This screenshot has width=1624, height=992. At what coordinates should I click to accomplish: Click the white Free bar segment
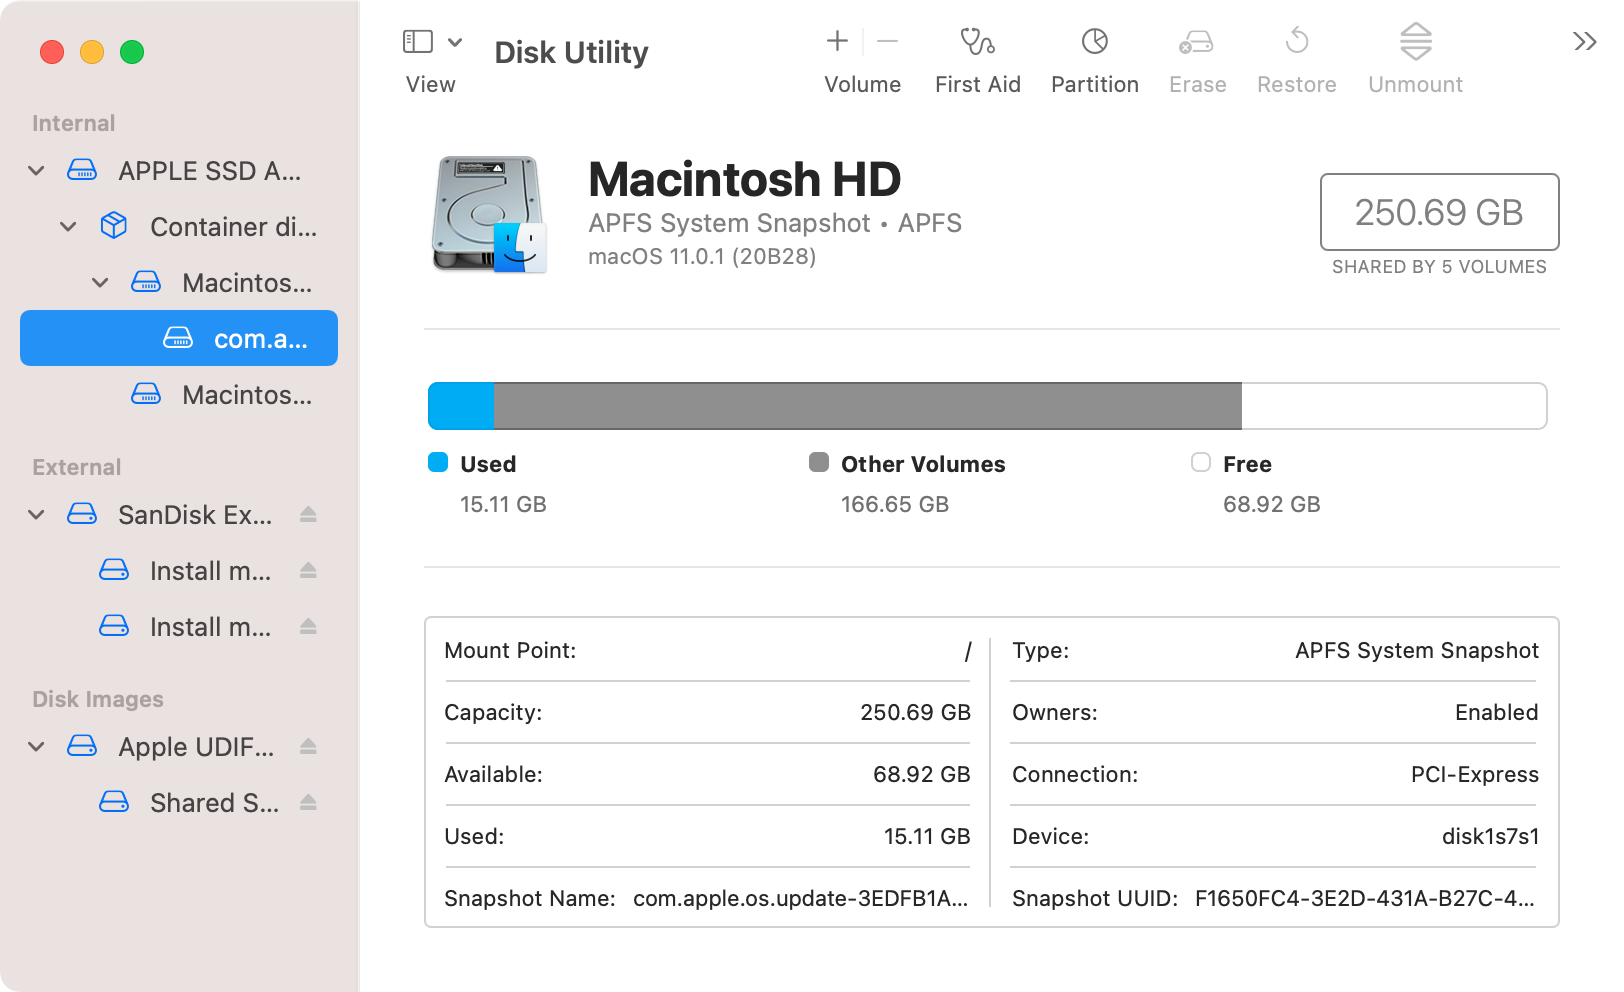coord(1394,406)
